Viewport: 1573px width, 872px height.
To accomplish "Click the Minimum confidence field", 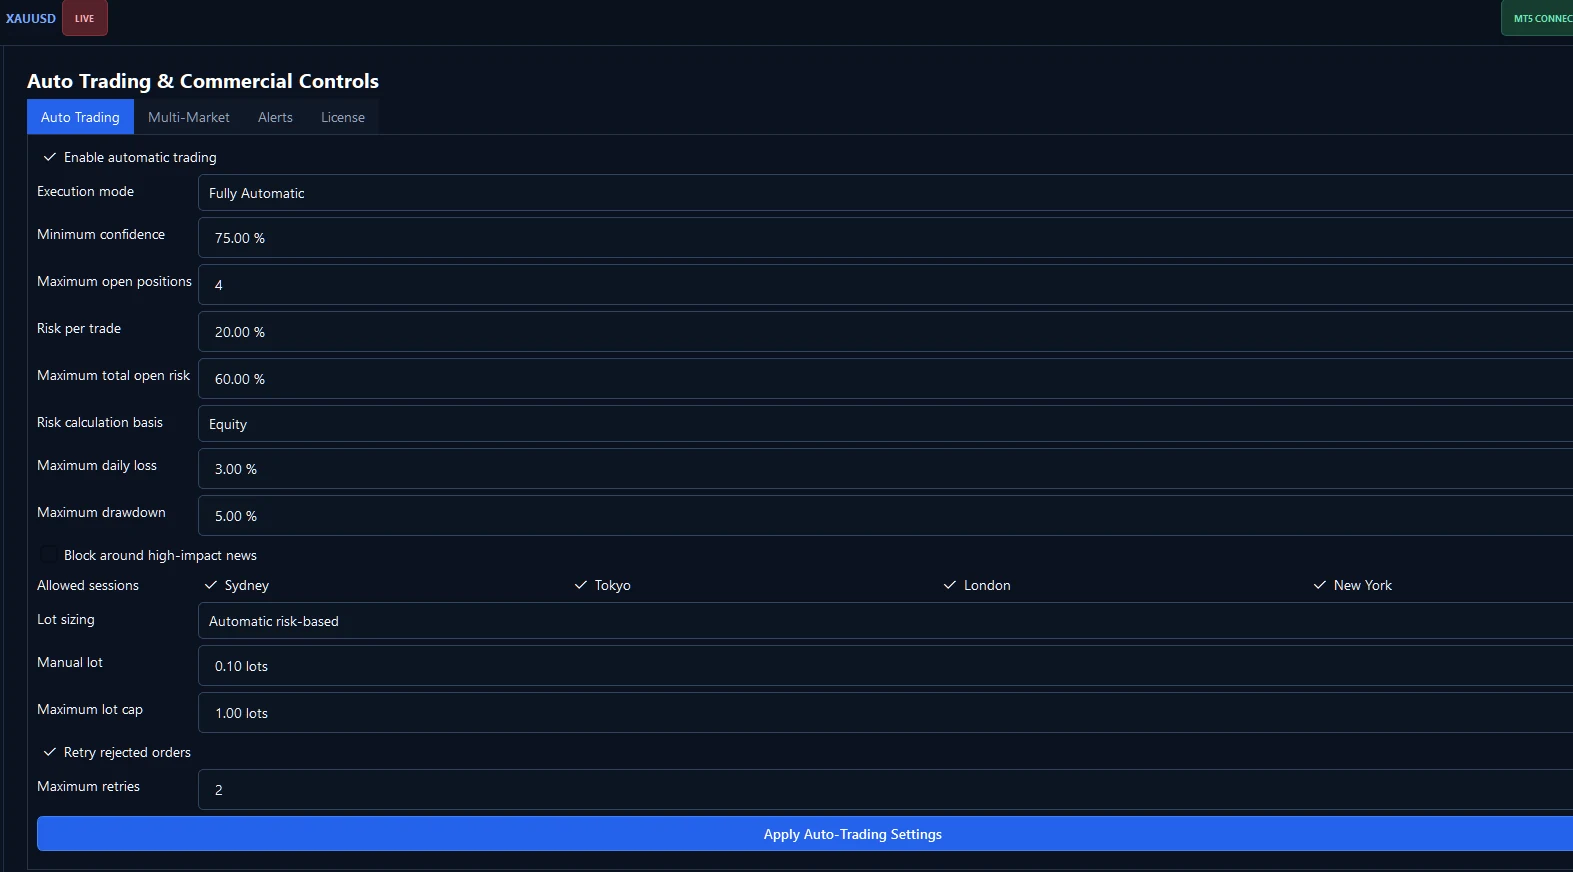I will click(x=885, y=238).
